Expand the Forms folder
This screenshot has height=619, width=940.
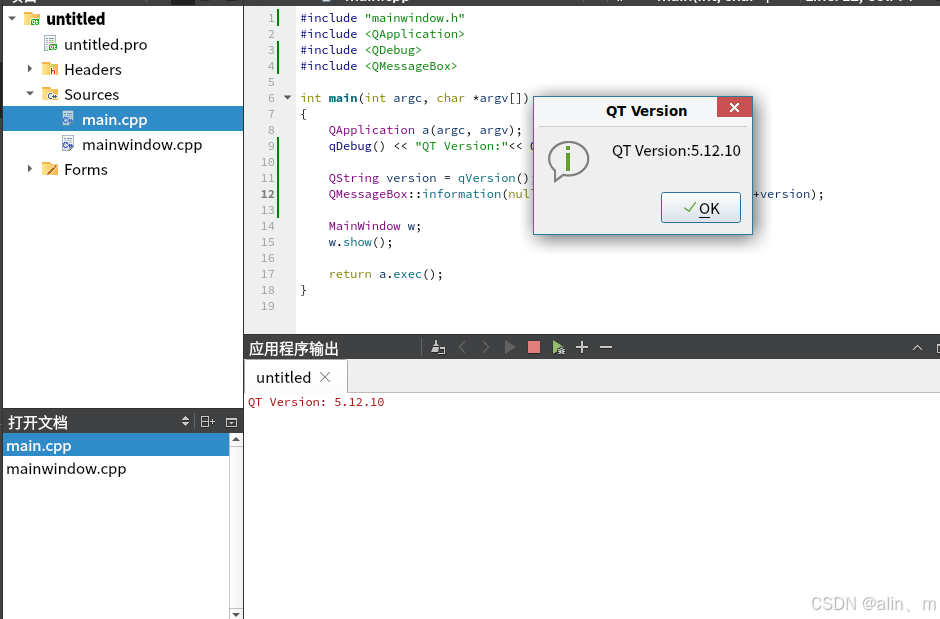click(29, 169)
